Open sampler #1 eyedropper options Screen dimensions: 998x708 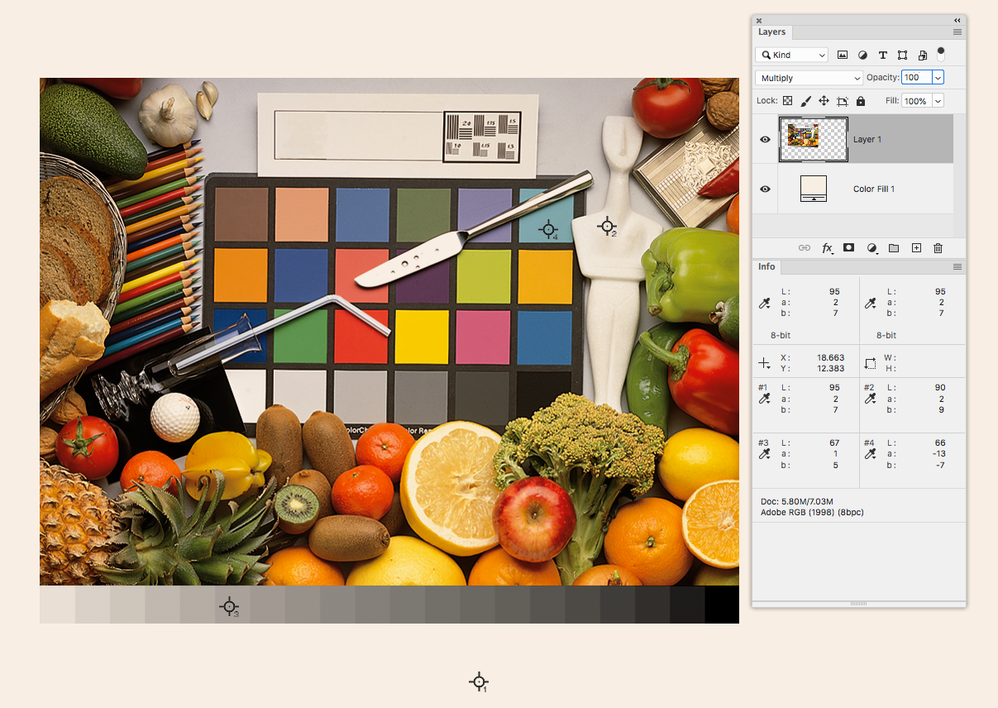(x=764, y=399)
